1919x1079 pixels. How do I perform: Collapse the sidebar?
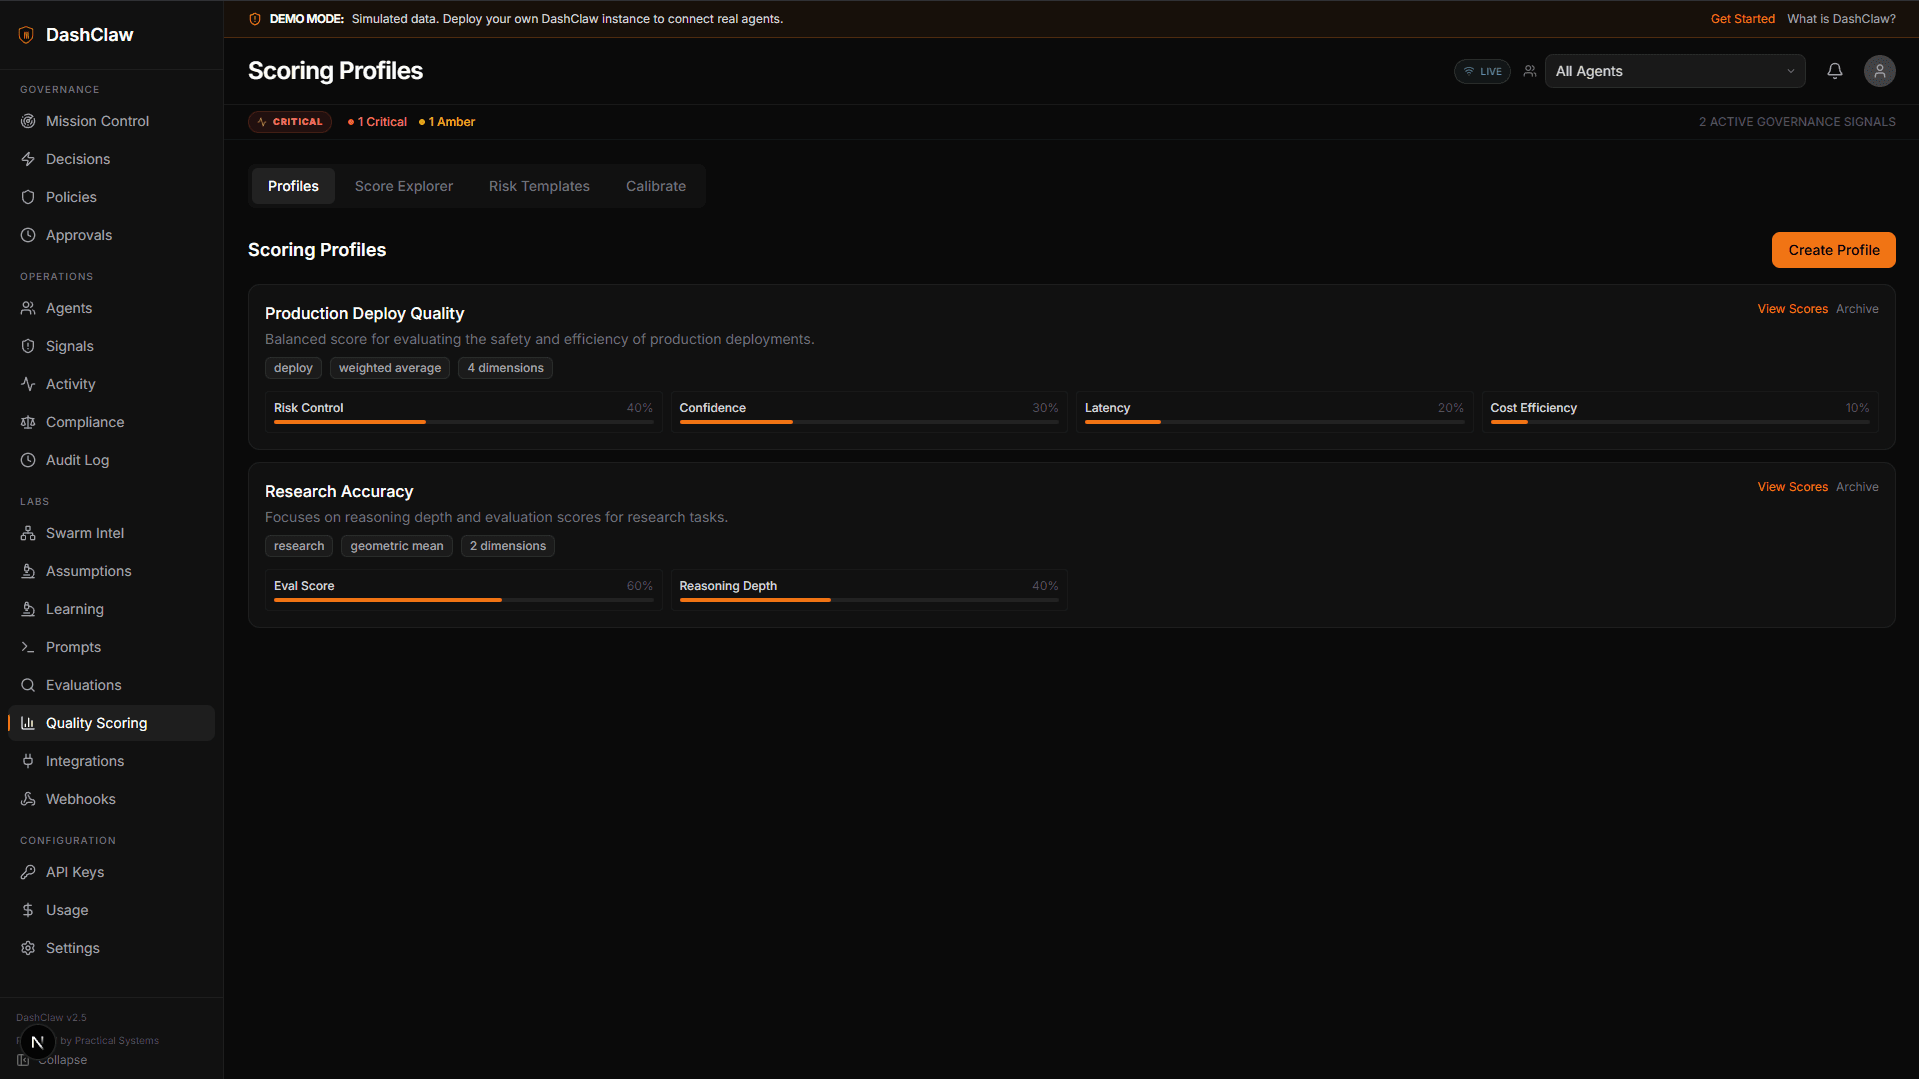click(60, 1060)
